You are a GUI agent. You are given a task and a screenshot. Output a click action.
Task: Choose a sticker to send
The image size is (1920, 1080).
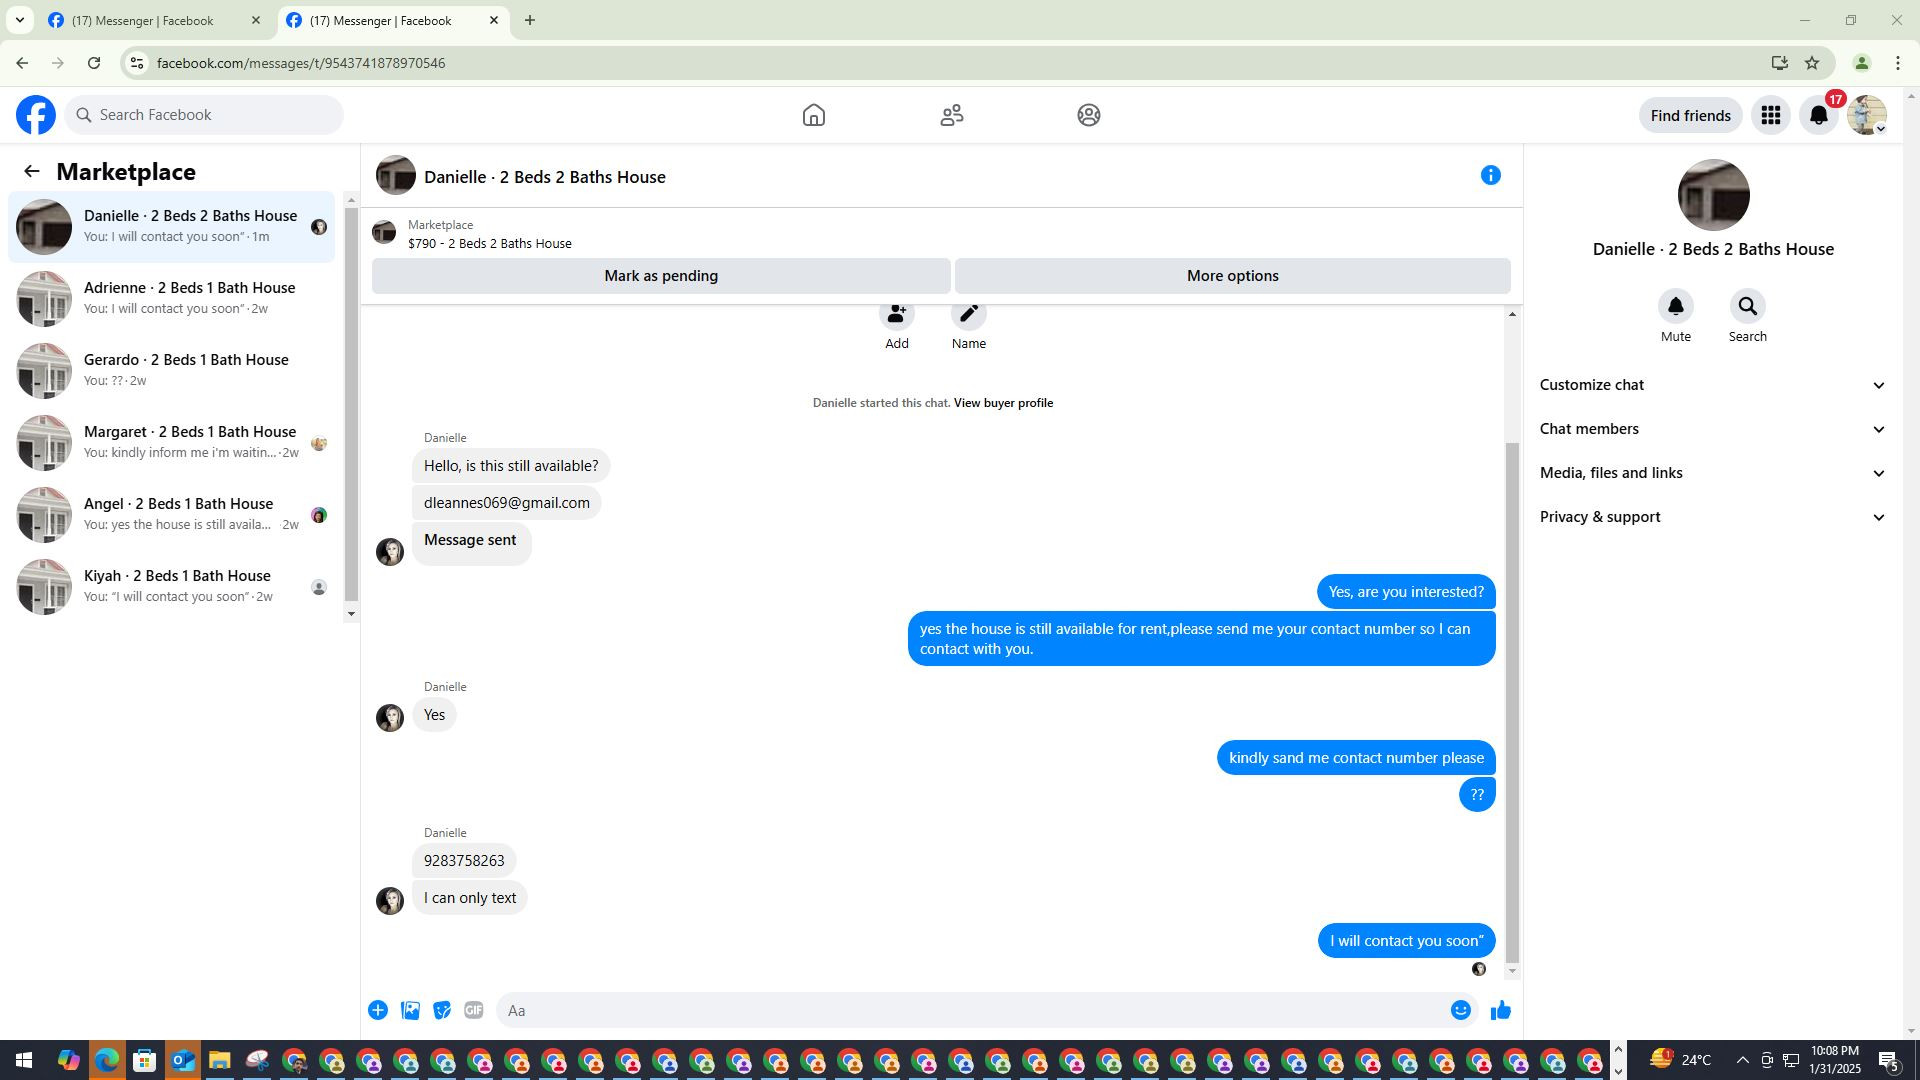click(x=442, y=1011)
